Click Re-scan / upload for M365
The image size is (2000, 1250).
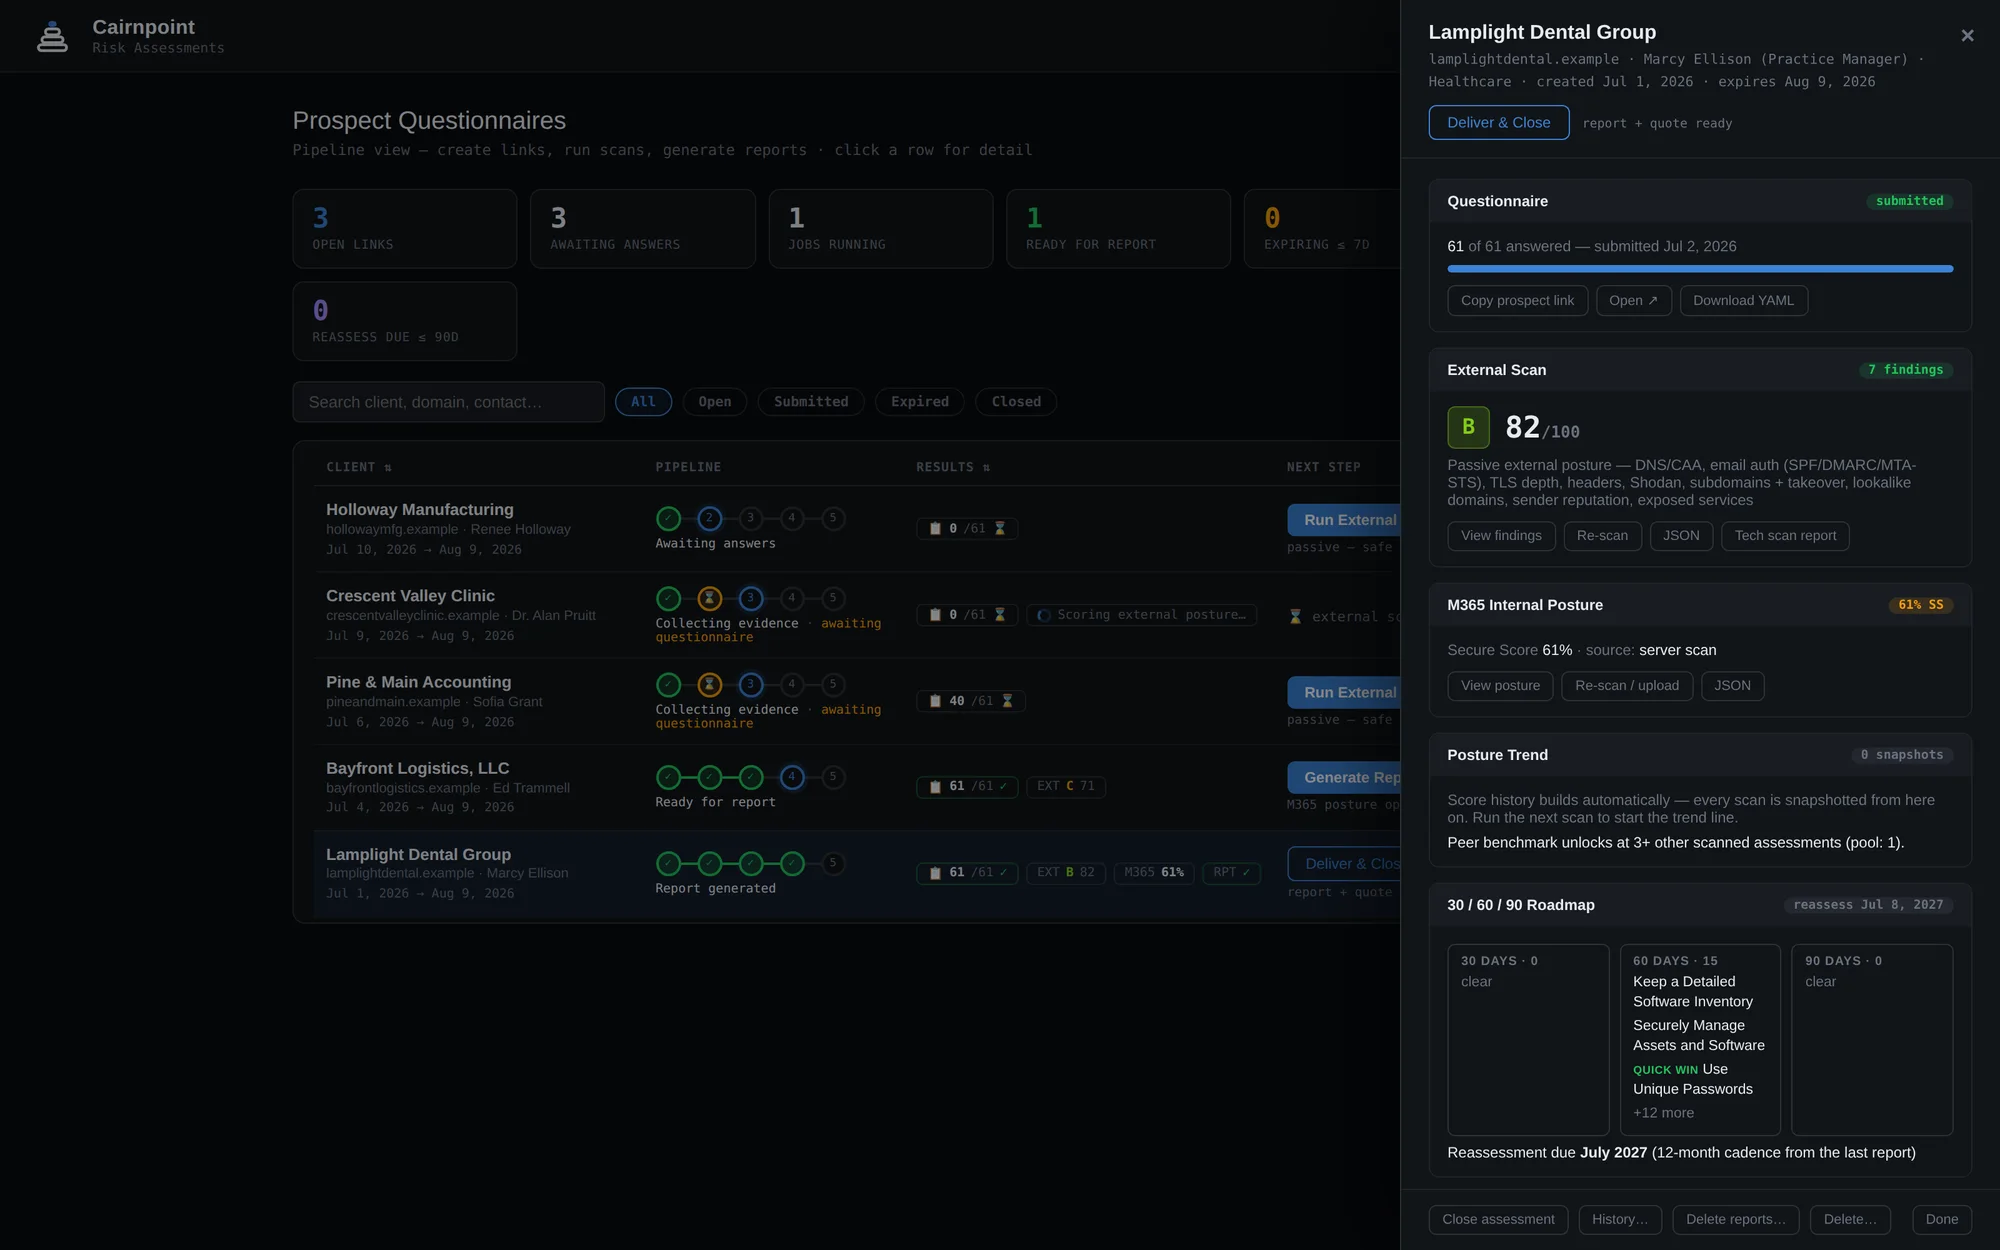point(1627,685)
